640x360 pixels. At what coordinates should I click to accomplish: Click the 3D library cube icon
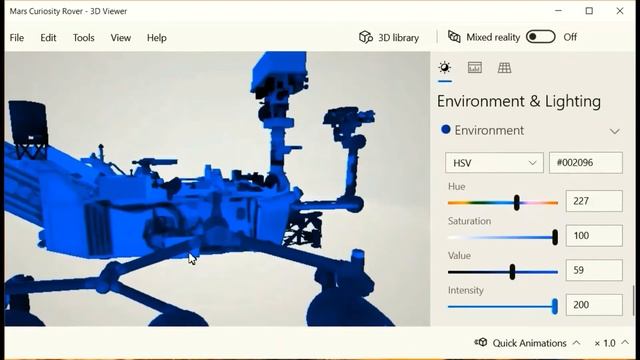coord(366,37)
